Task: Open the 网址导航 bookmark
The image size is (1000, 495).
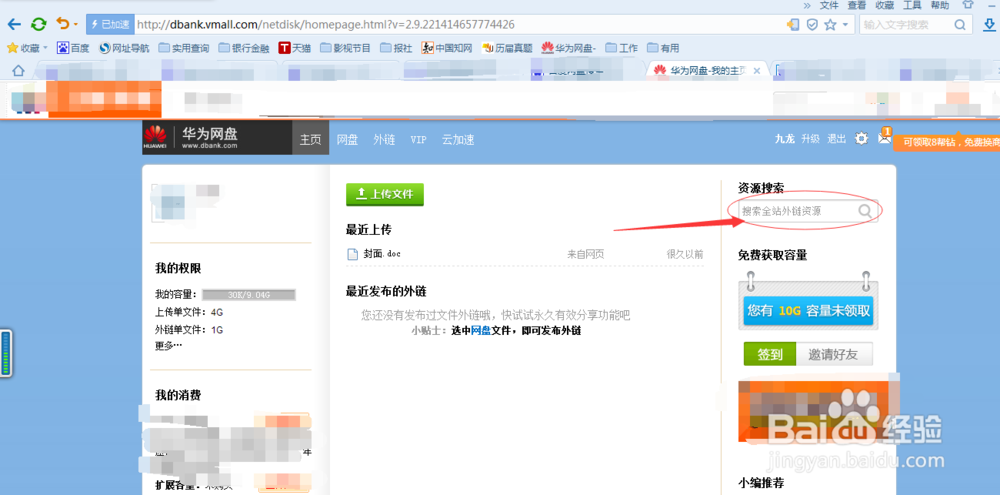Action: coord(124,48)
